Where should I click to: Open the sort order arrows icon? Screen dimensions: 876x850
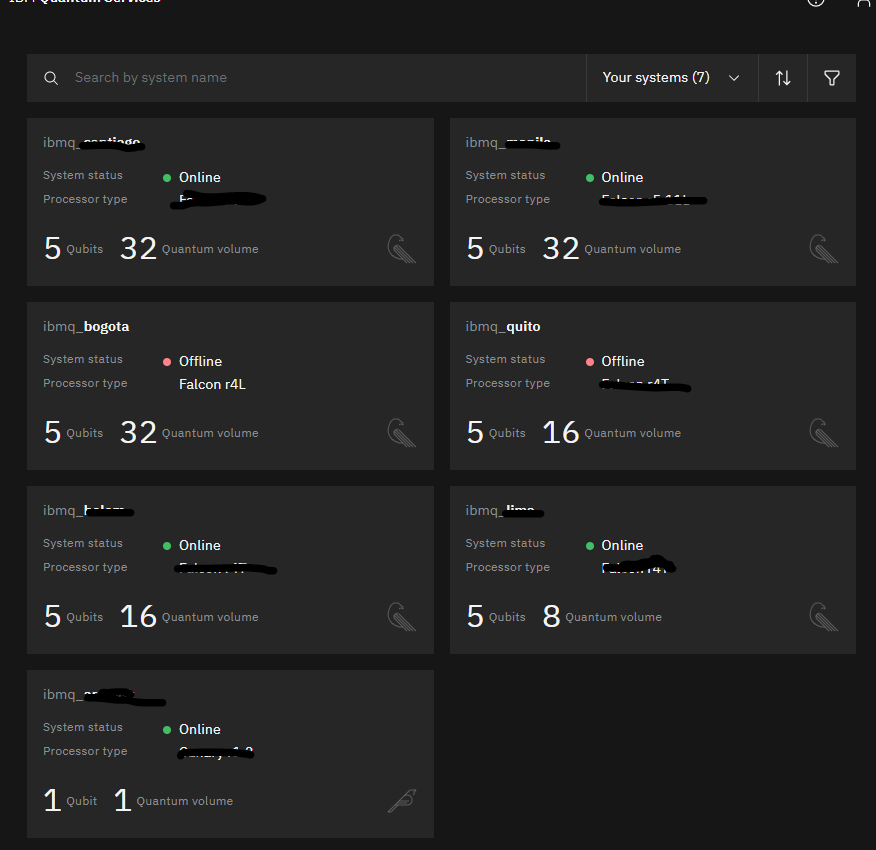(x=783, y=78)
